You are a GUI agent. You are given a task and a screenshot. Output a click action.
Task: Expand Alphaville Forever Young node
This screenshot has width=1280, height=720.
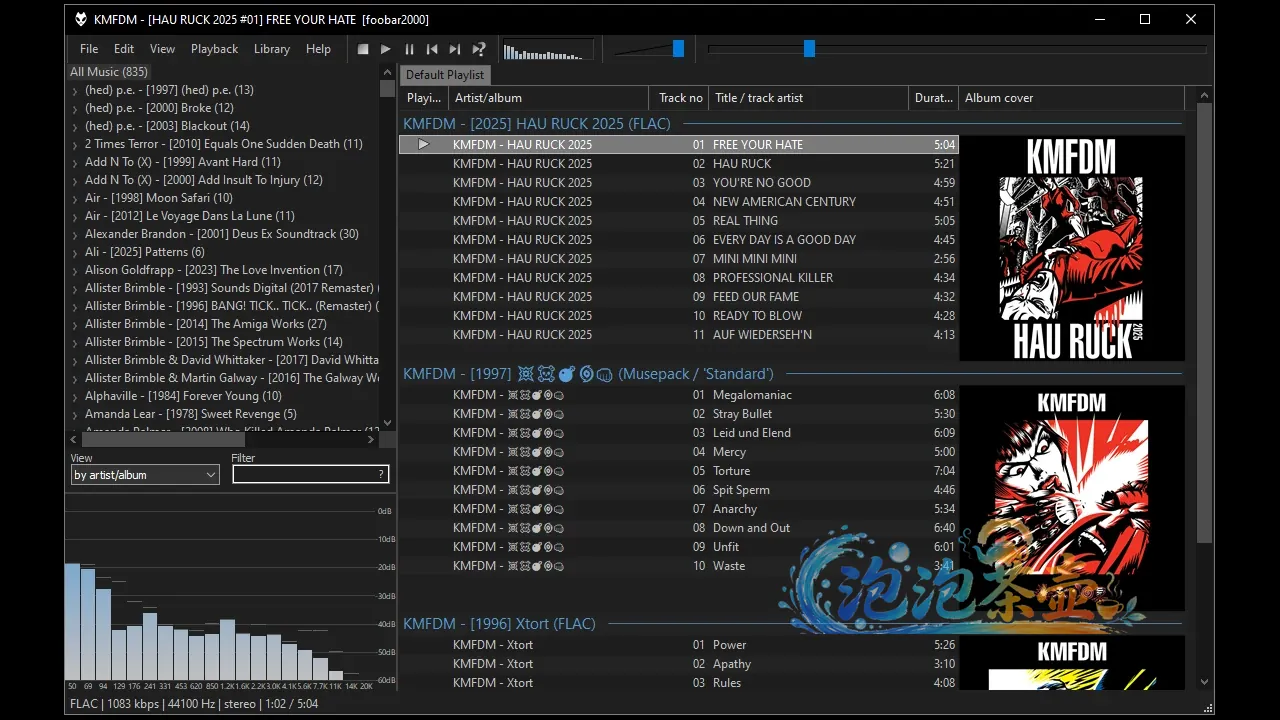pyautogui.click(x=75, y=396)
